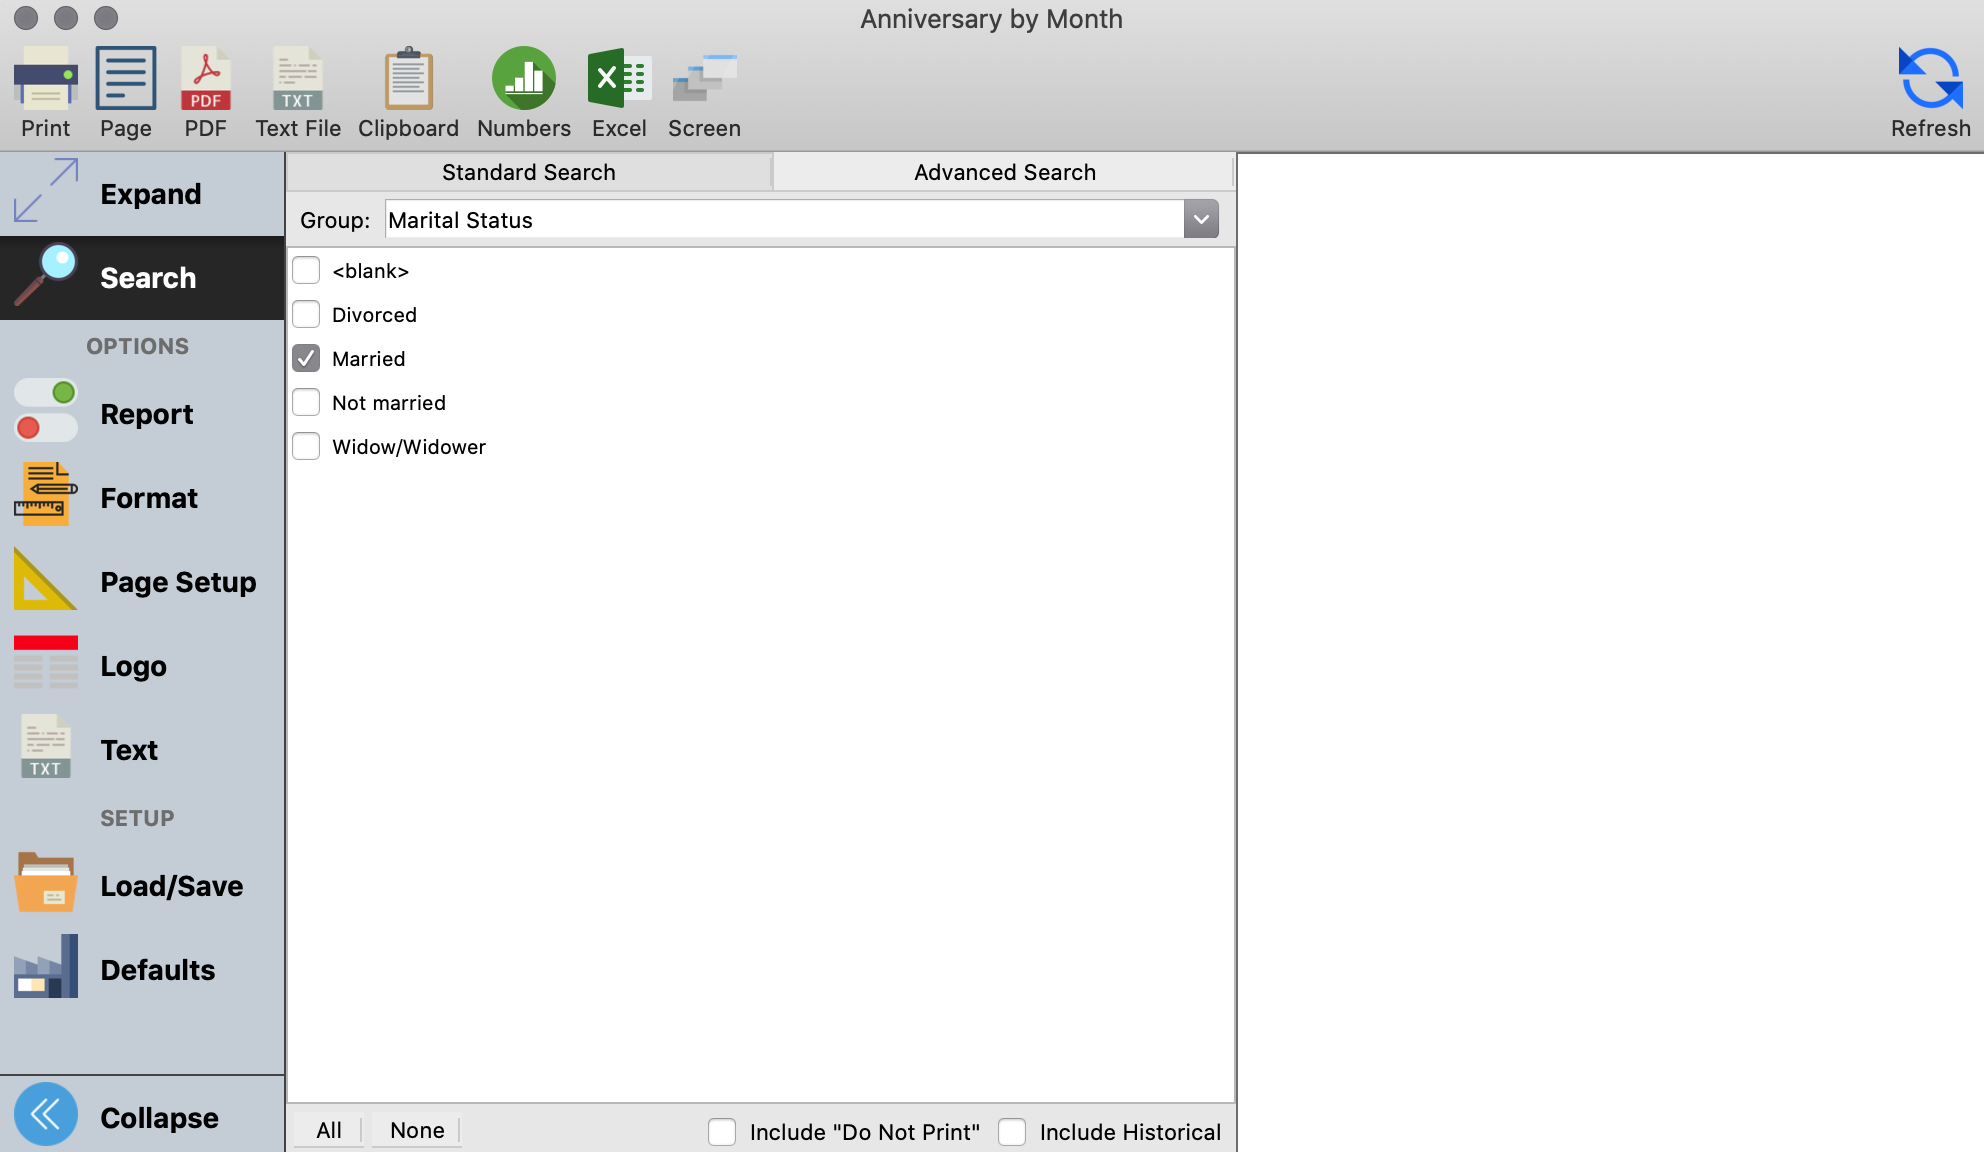Enable Include Historical checkbox
1984x1152 pixels.
(1012, 1132)
